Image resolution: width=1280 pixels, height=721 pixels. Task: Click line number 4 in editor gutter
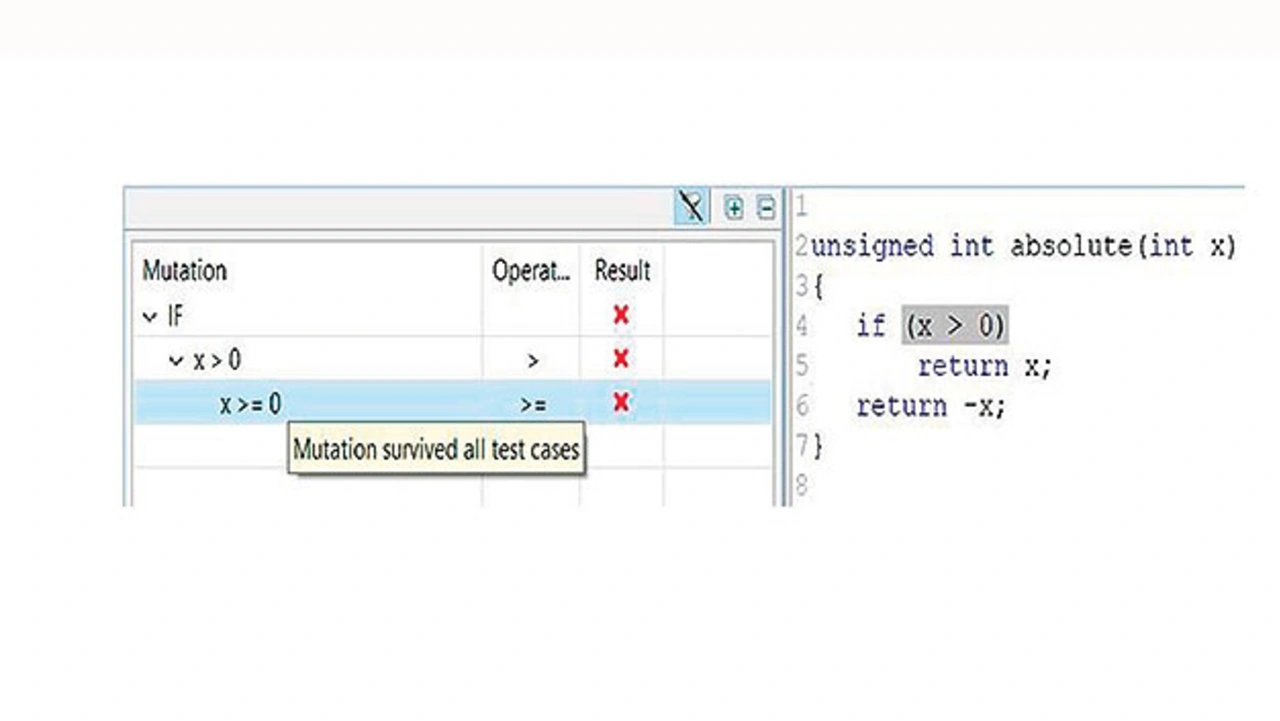pos(801,326)
